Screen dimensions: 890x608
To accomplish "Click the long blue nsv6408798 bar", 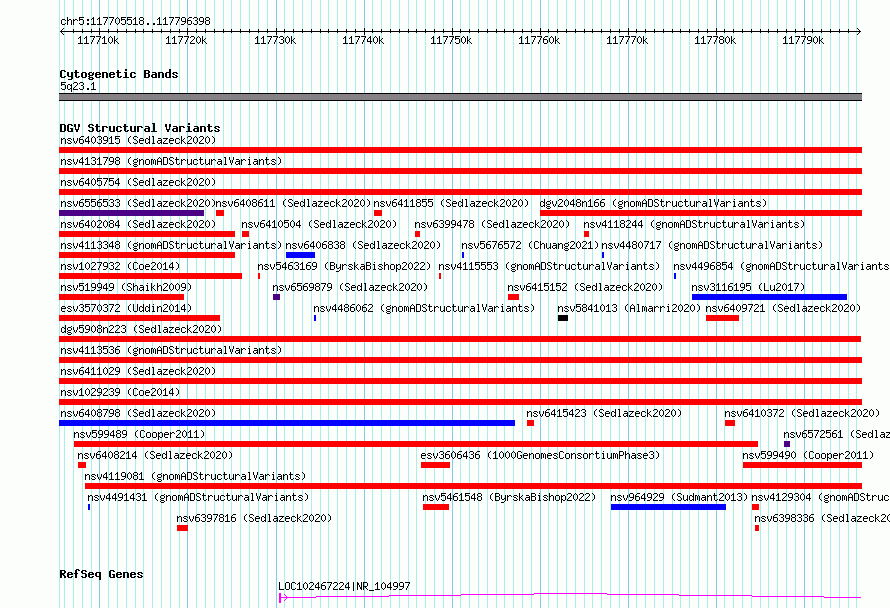I will (287, 423).
